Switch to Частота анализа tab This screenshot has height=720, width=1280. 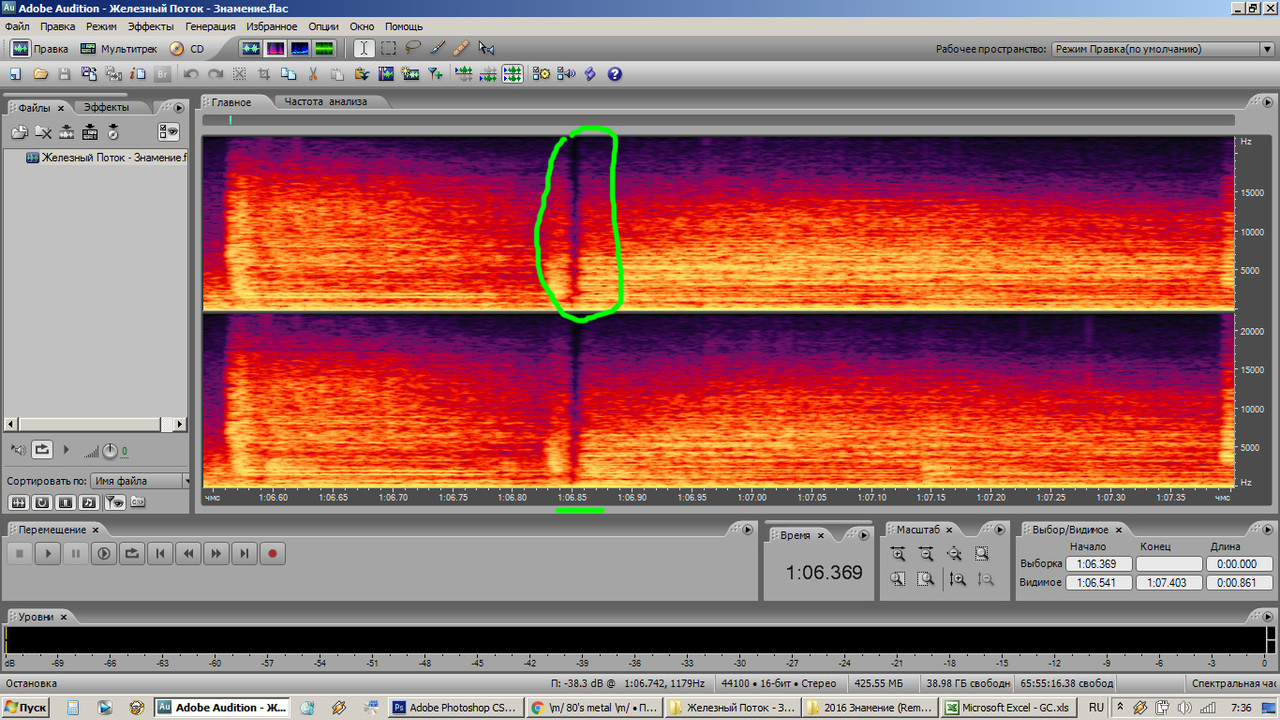point(326,102)
